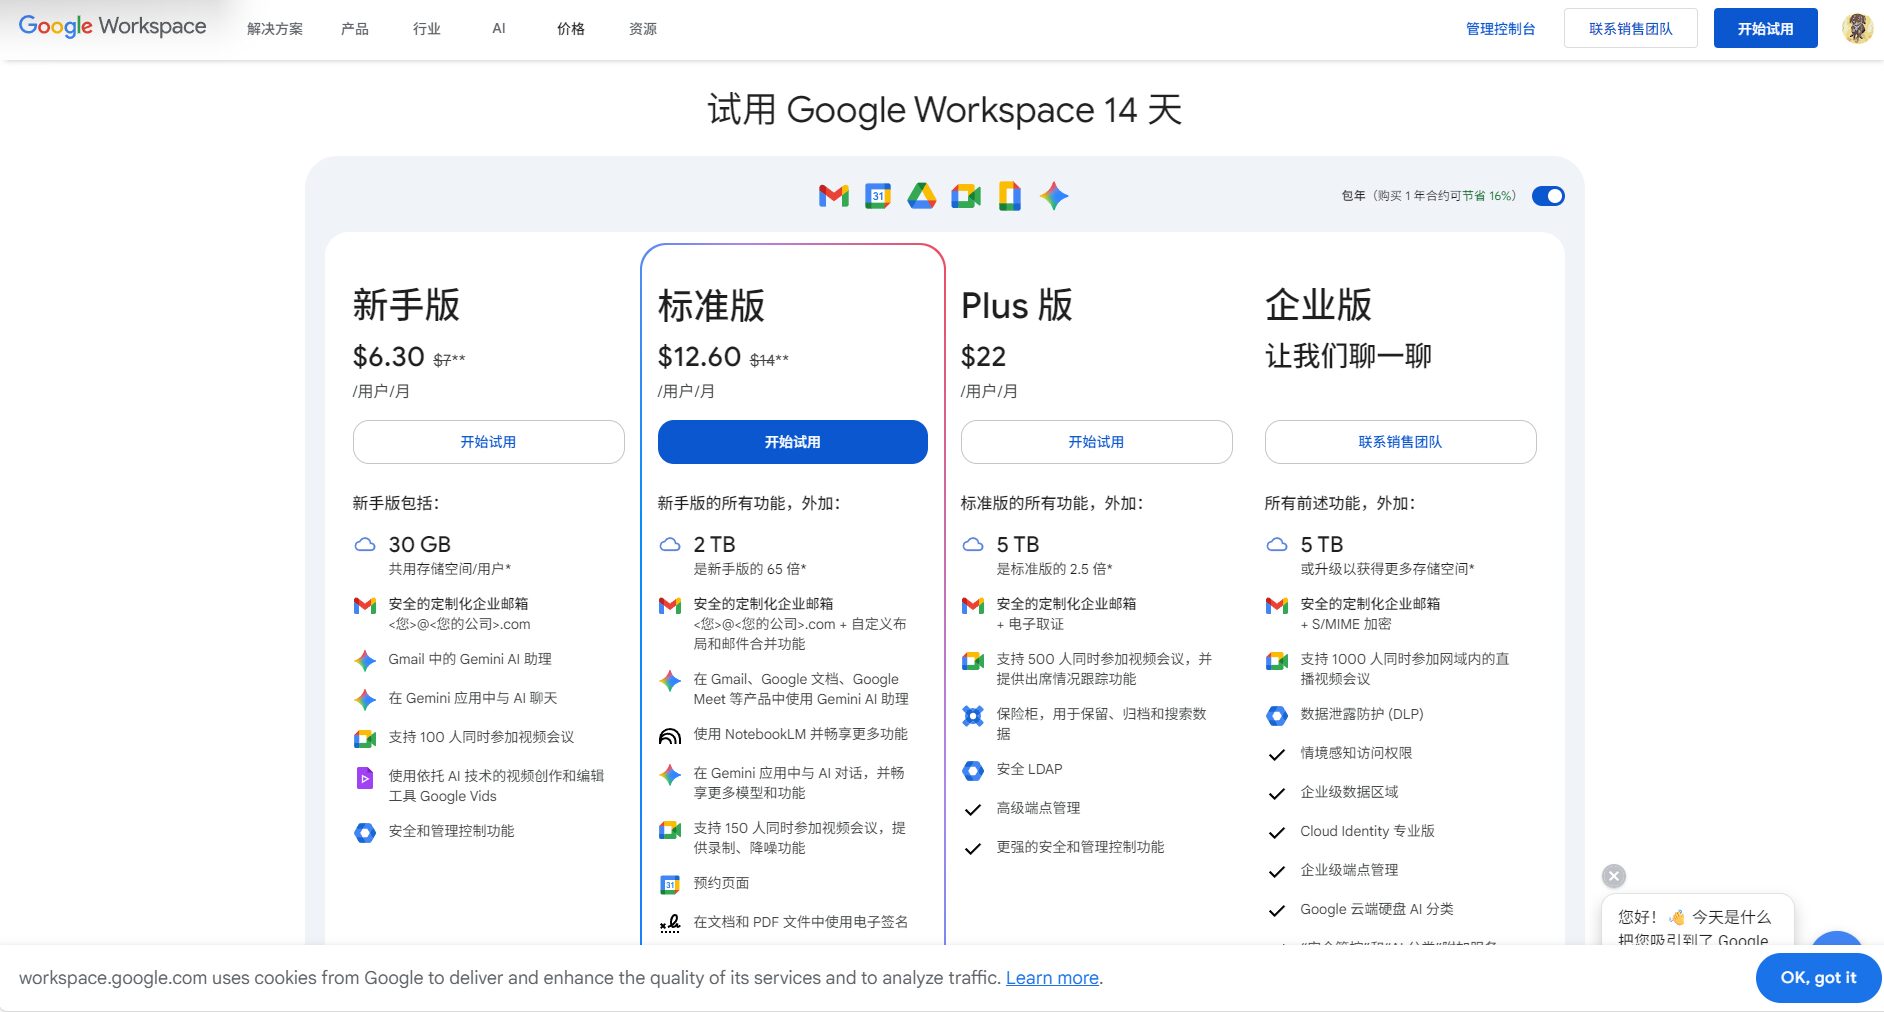Image resolution: width=1884 pixels, height=1012 pixels.
Task: Click the Google Calendar icon in product row
Action: (x=877, y=196)
